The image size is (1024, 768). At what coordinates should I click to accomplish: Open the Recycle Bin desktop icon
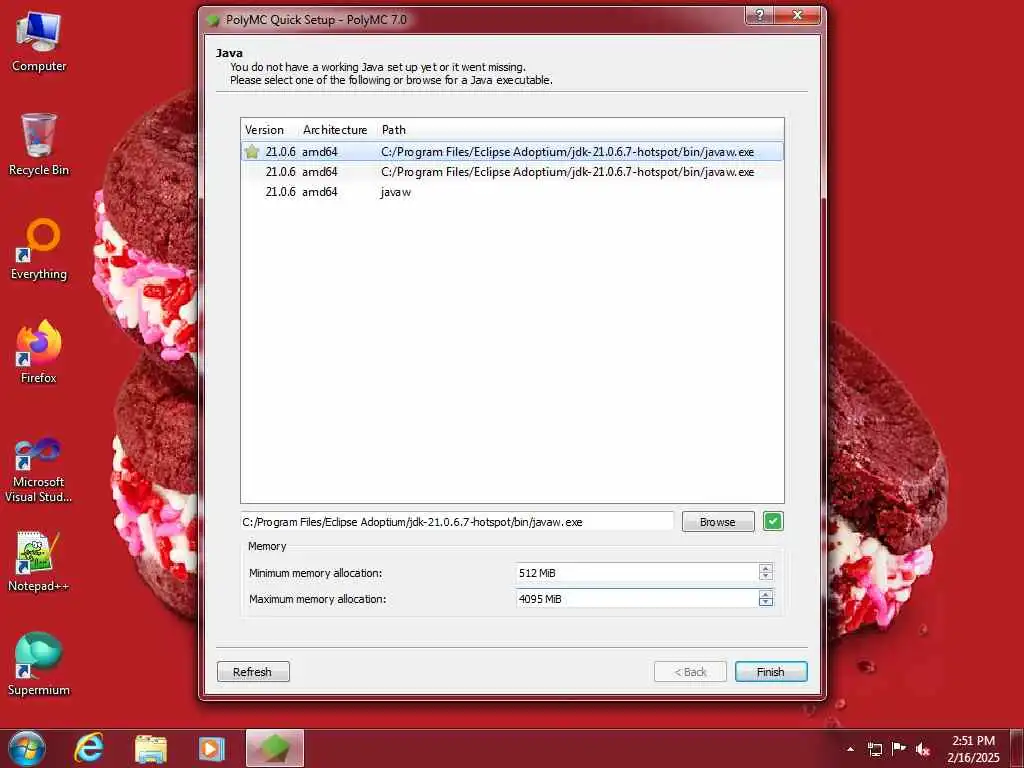click(x=39, y=145)
